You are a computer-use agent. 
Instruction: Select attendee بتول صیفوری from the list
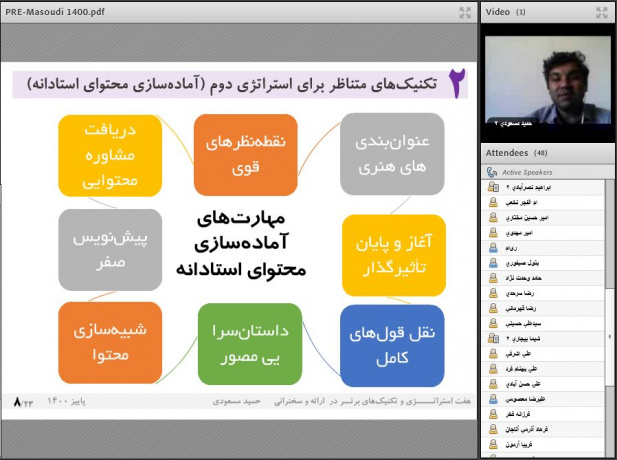pyautogui.click(x=544, y=262)
